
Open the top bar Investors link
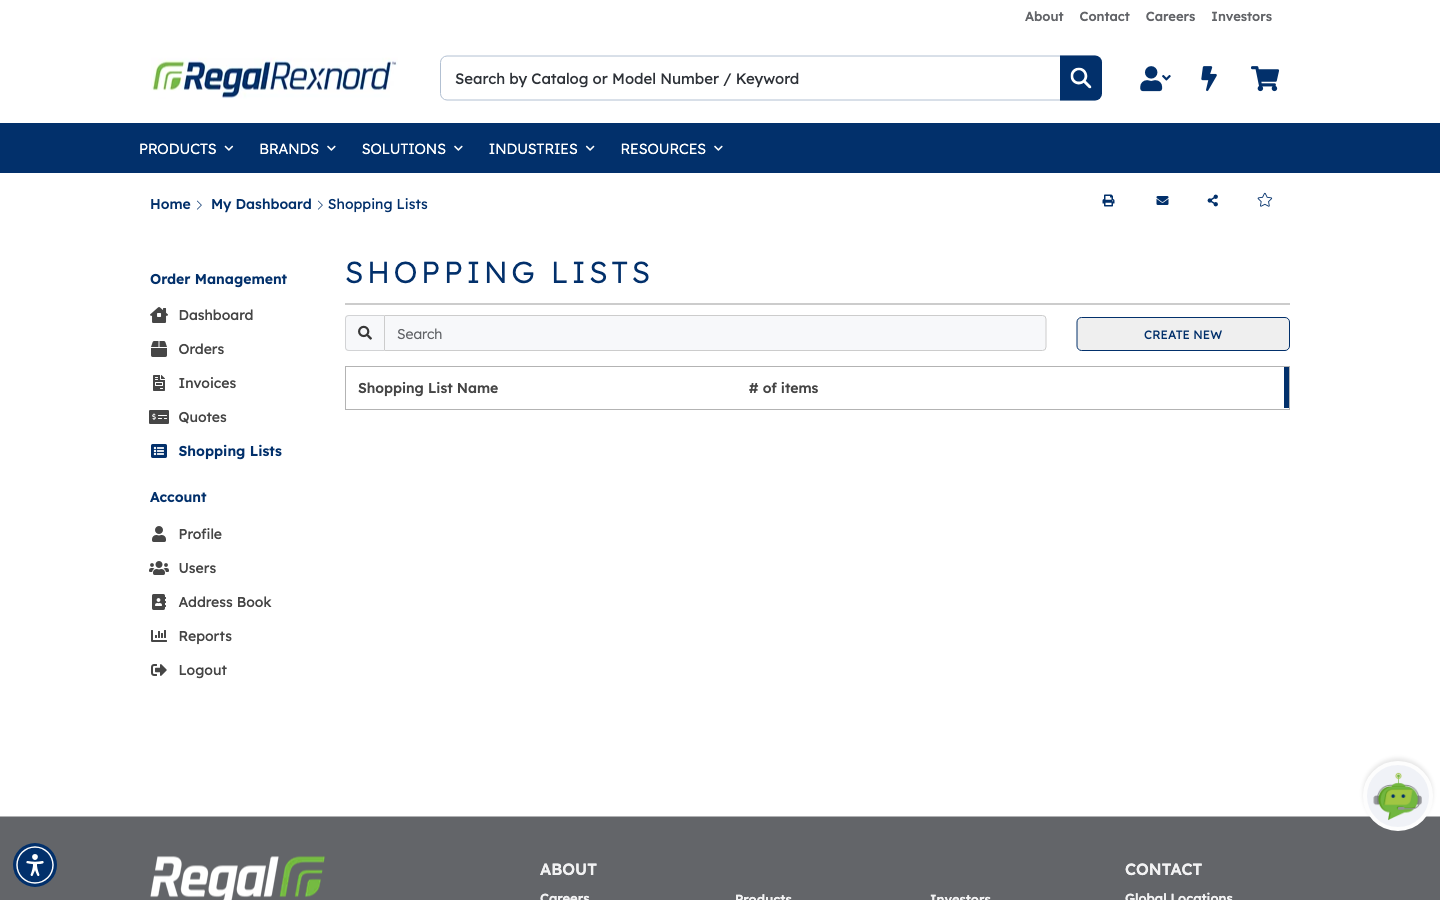click(x=1241, y=16)
